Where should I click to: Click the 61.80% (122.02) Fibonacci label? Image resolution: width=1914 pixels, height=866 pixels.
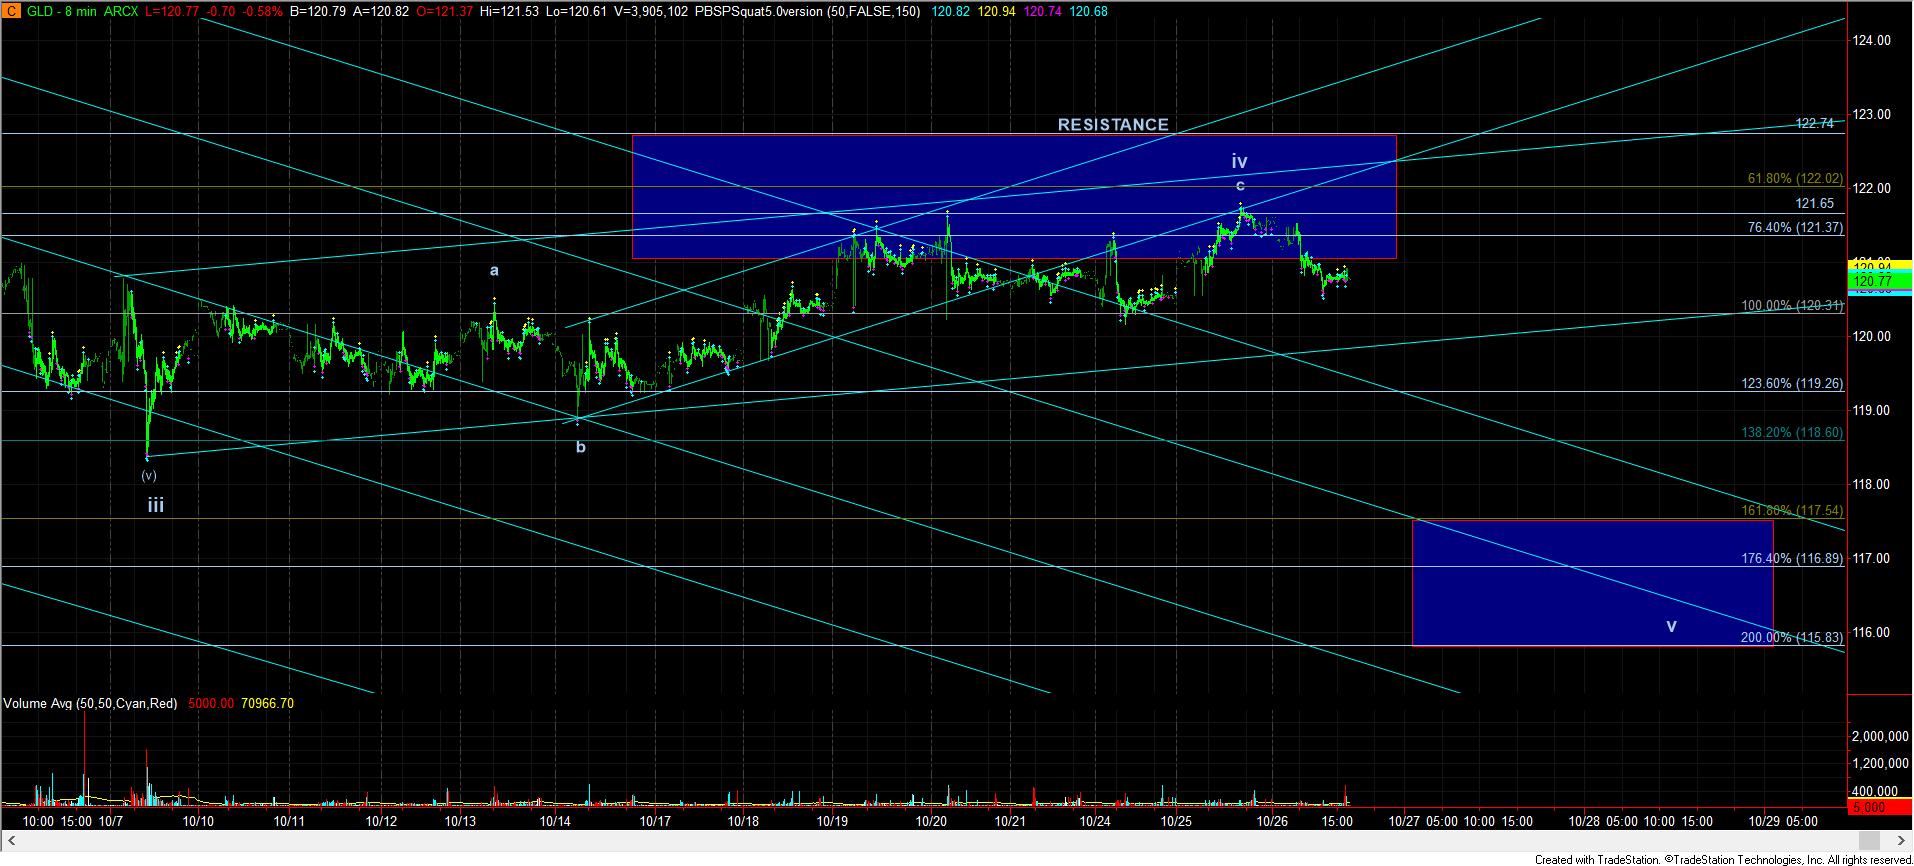[1794, 179]
